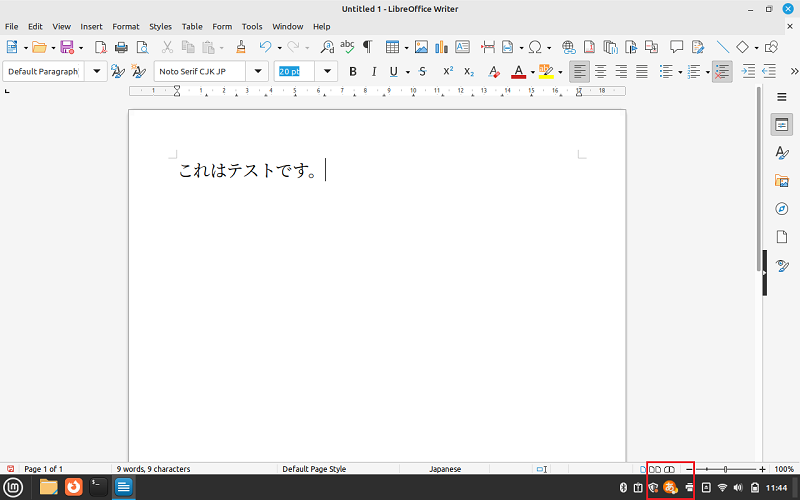This screenshot has width=800, height=500.
Task: Insert Text Box icon
Action: click(x=462, y=47)
